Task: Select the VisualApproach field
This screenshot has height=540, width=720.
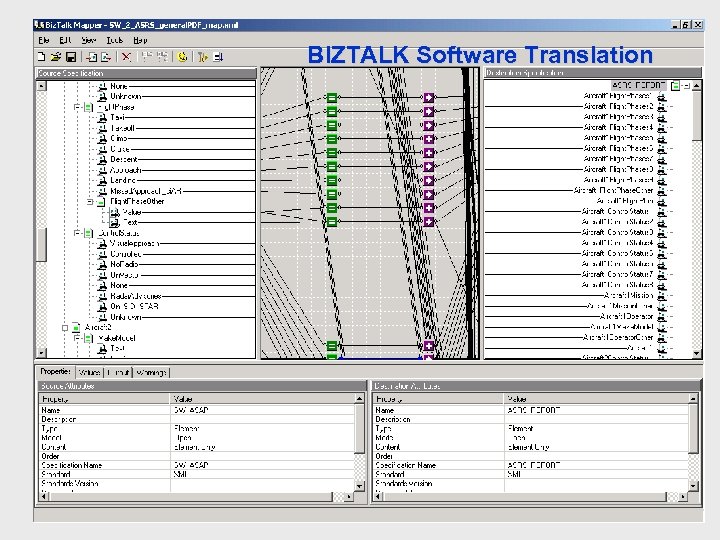Action: click(x=135, y=243)
